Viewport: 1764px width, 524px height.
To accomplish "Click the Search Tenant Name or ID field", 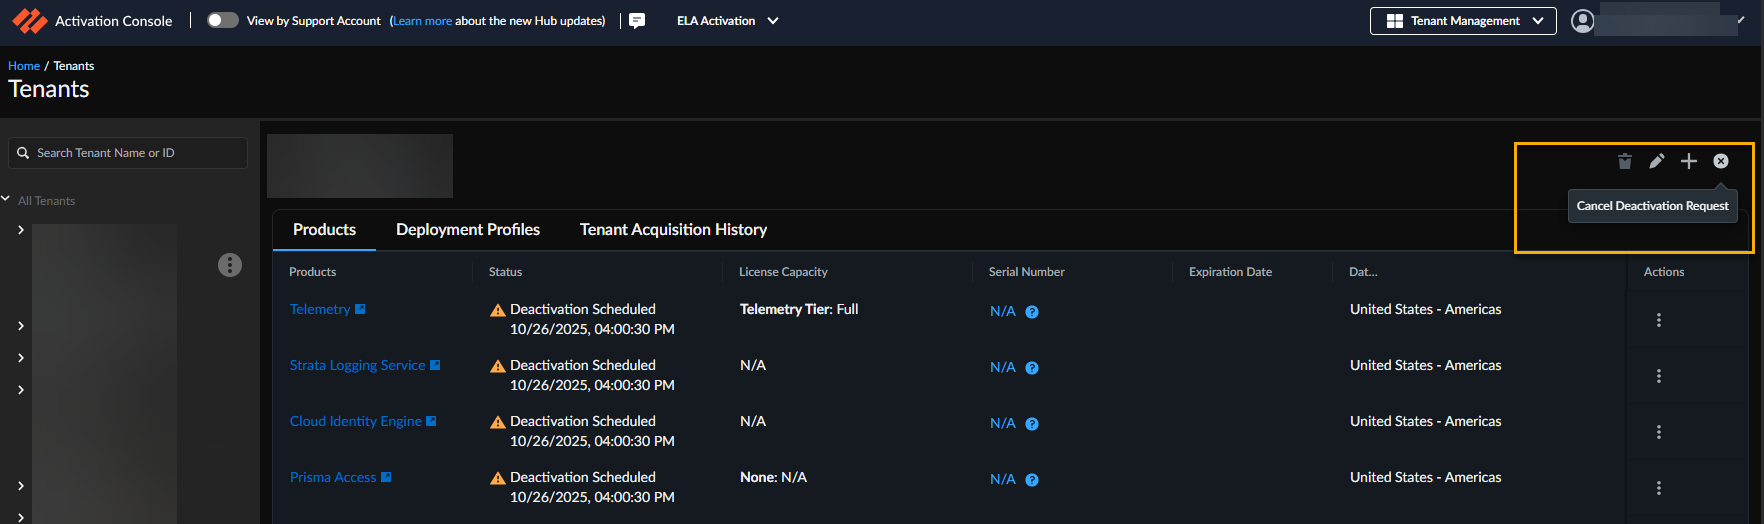I will pyautogui.click(x=128, y=153).
